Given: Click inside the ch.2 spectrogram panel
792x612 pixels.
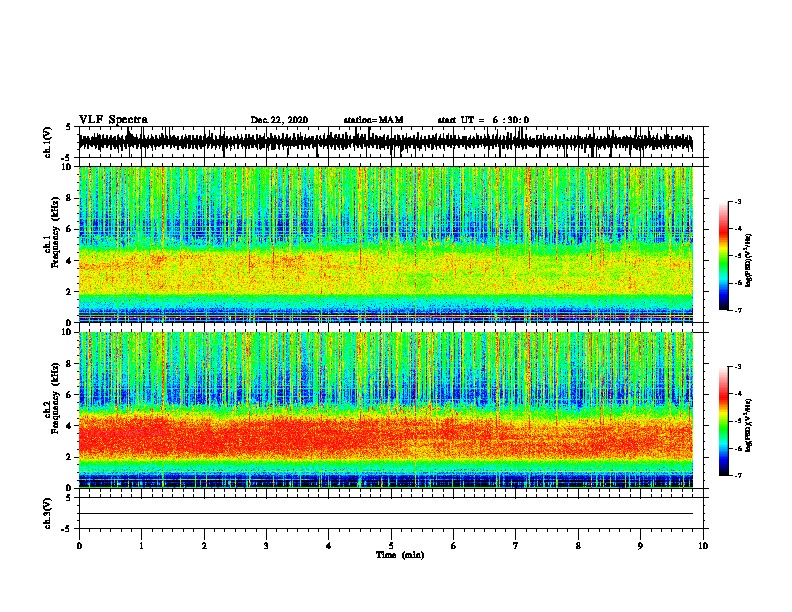Looking at the screenshot, I should click(385, 410).
